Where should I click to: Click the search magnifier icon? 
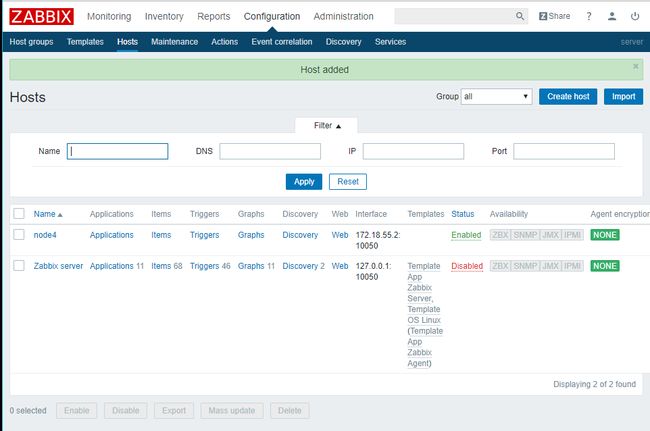pyautogui.click(x=520, y=16)
